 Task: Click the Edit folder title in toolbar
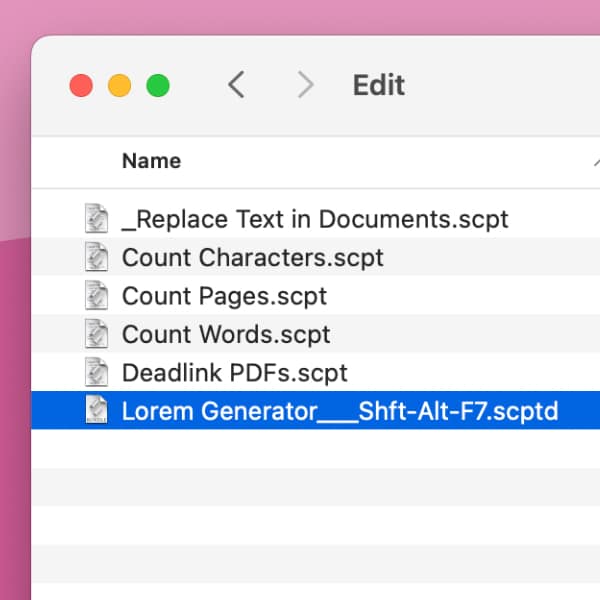[379, 85]
